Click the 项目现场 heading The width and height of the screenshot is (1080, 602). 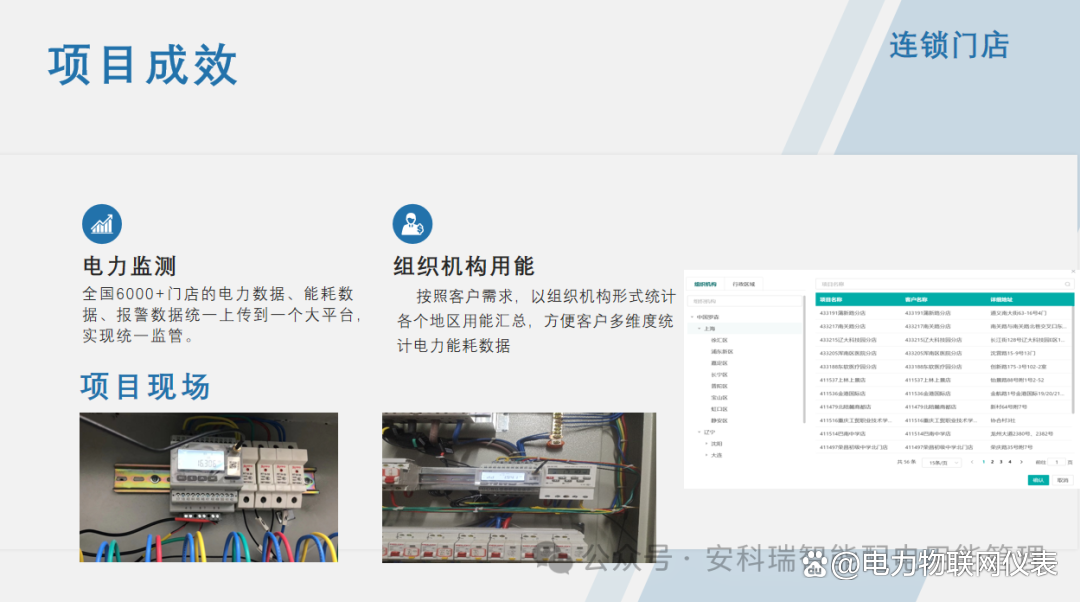[x=145, y=386]
